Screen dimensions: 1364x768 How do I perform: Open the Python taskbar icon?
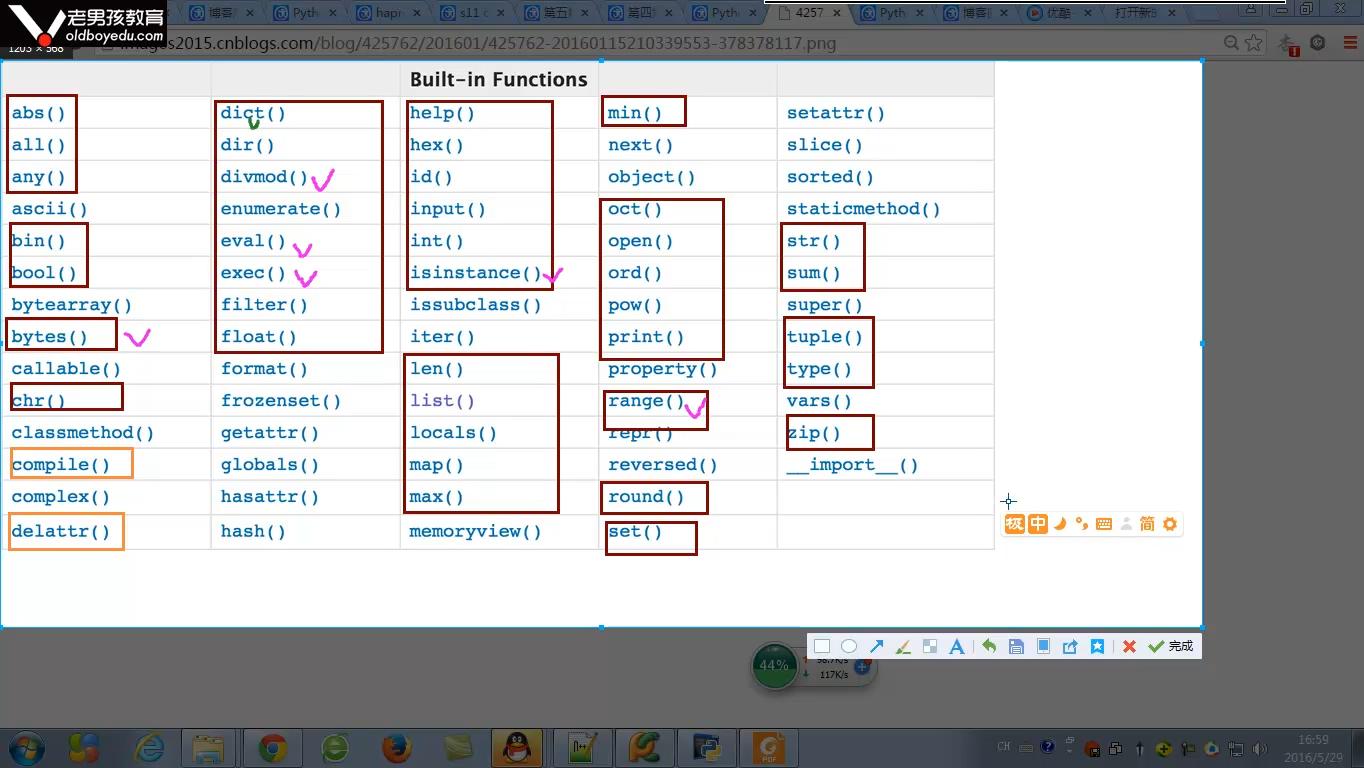pyautogui.click(x=707, y=748)
